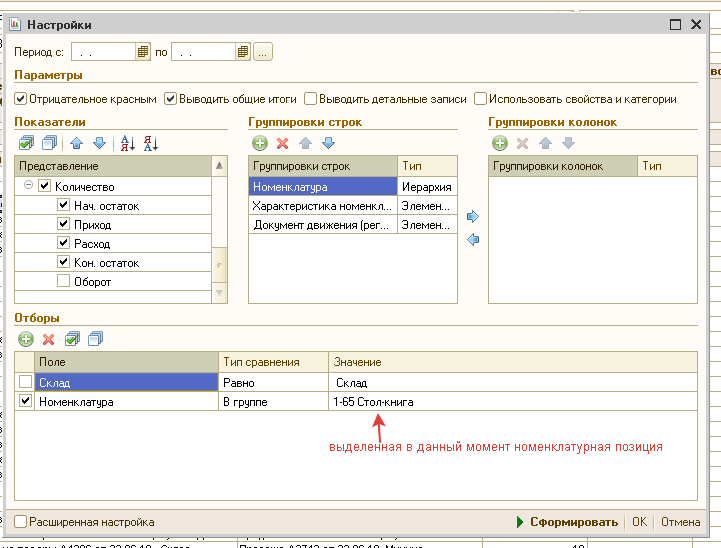This screenshot has height=548, width=721.
Task: Check the 'Оборот' indicator checkbox
Action: click(x=63, y=282)
